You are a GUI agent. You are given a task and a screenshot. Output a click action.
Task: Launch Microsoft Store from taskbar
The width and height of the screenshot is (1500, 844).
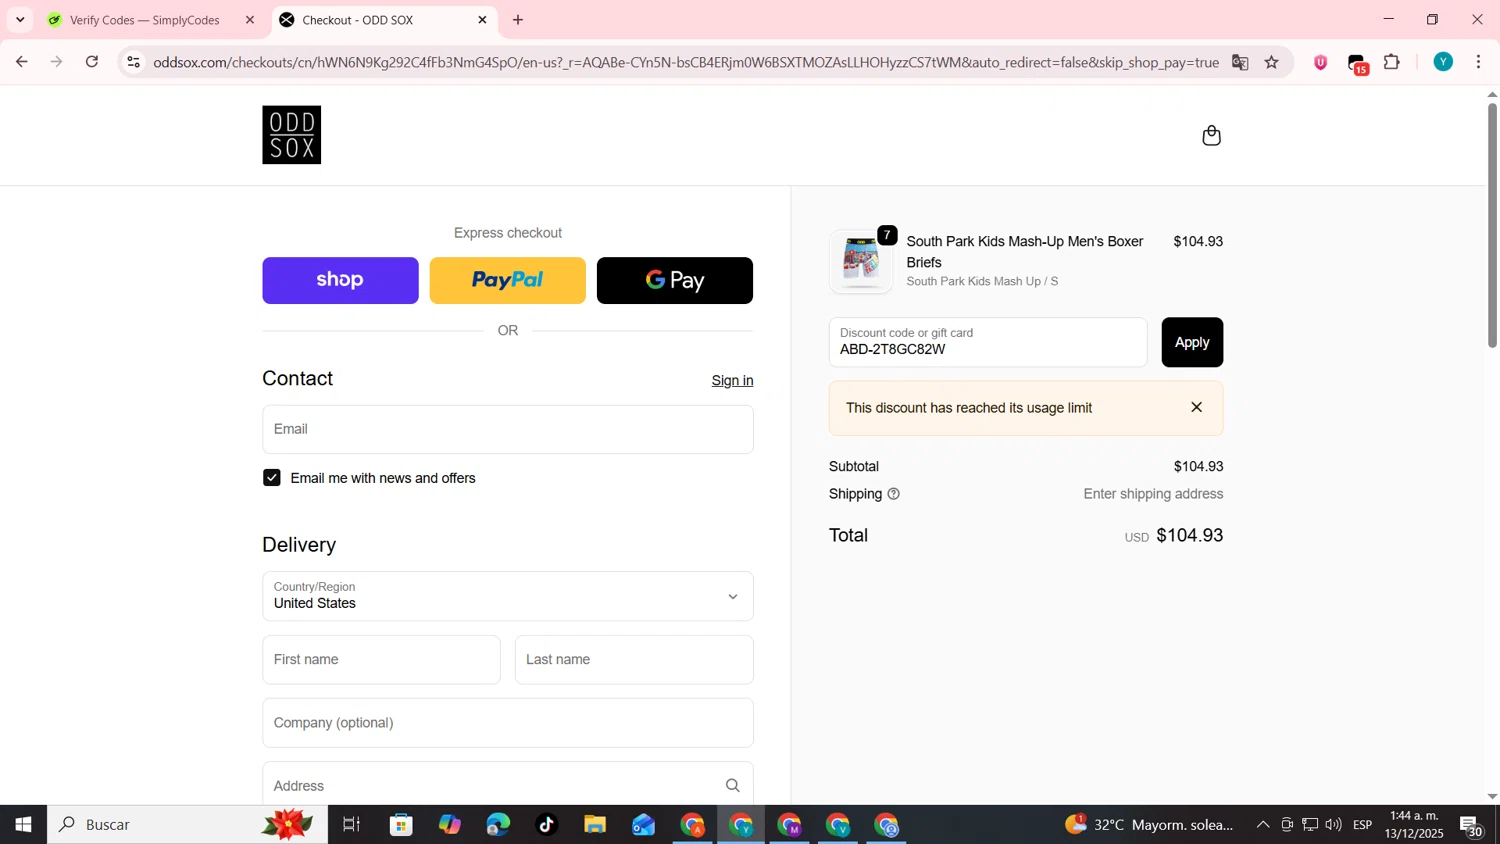(402, 825)
